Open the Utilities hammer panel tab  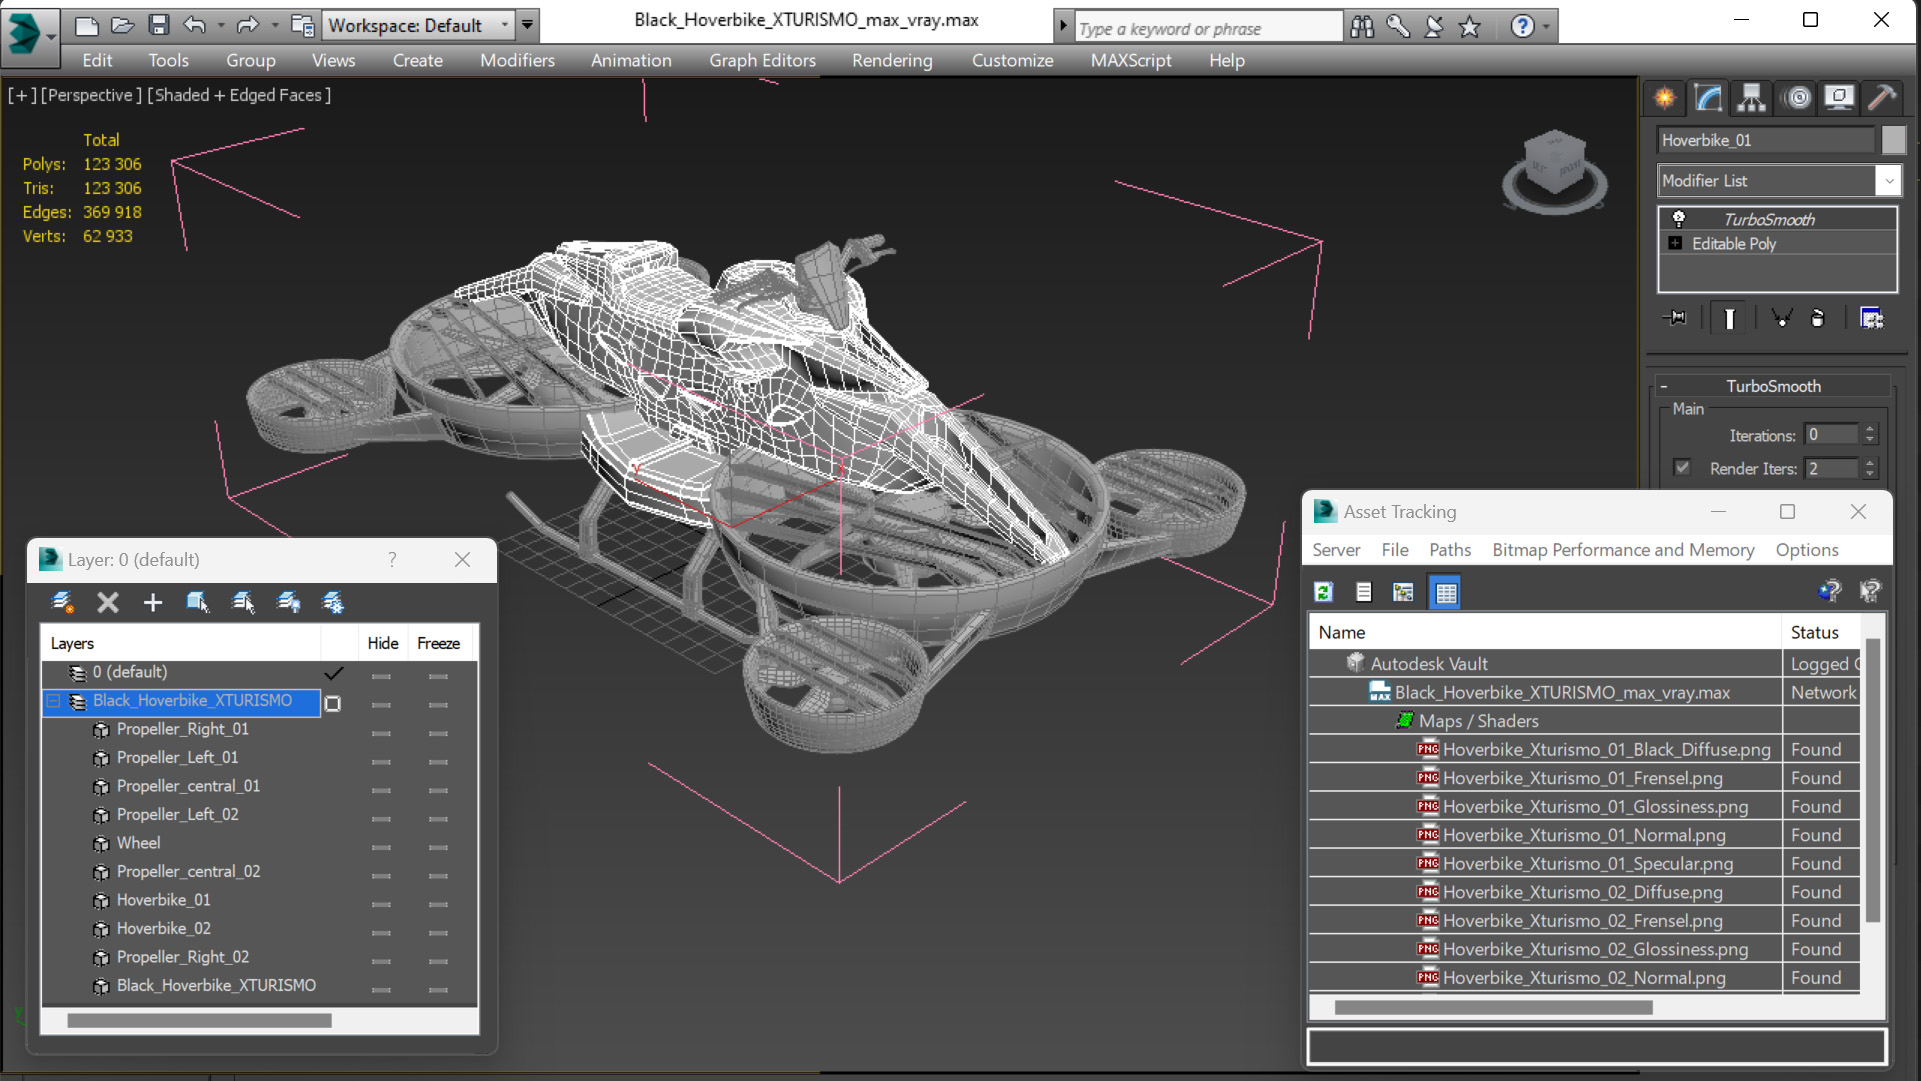[1882, 97]
